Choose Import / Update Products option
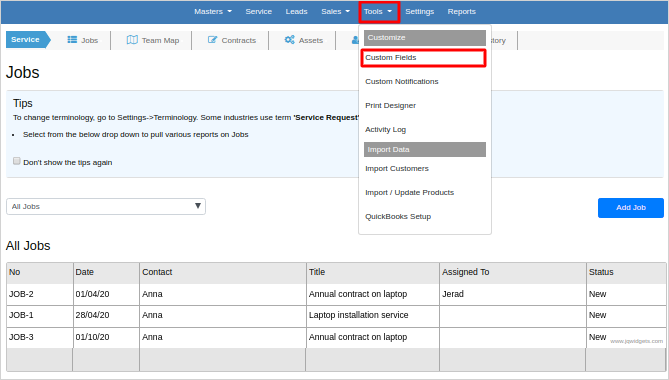Screen dimensions: 669x380 click(x=410, y=192)
